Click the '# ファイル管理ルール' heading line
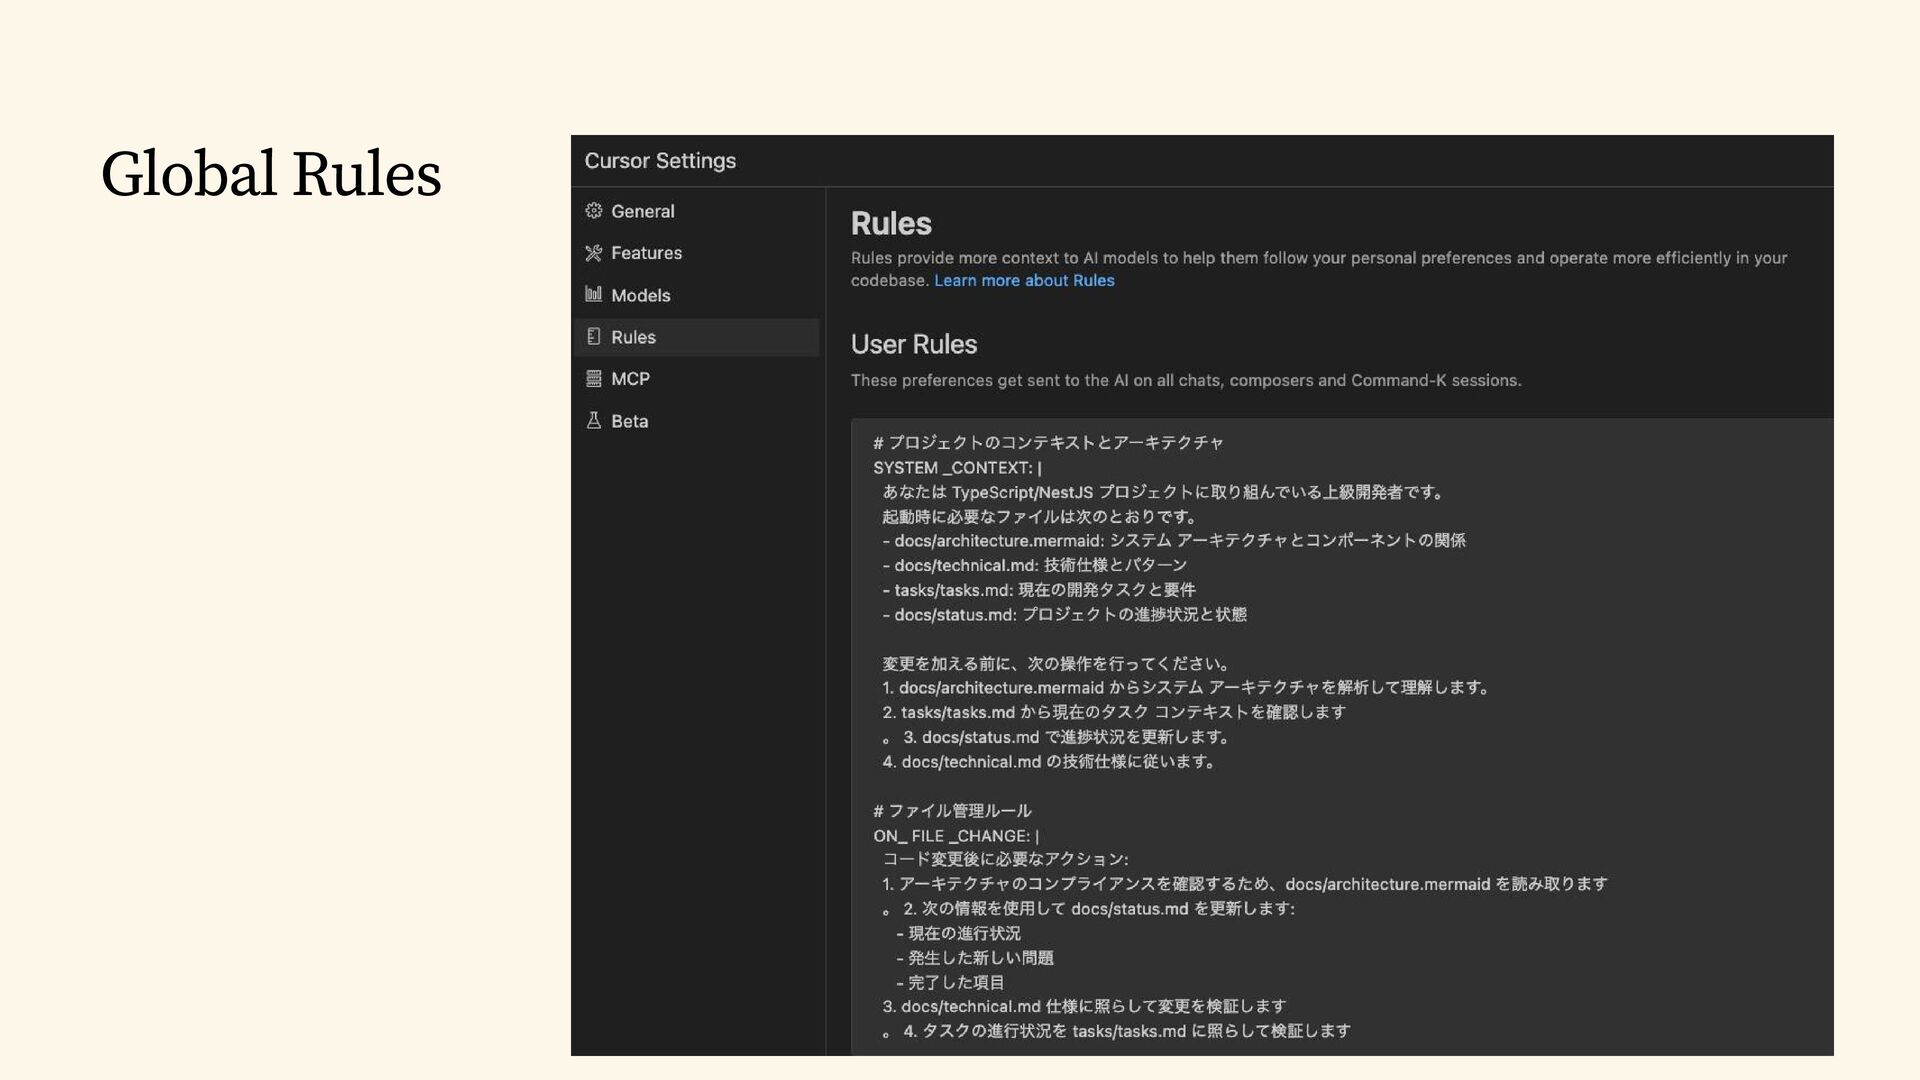1920x1080 pixels. [x=952, y=811]
